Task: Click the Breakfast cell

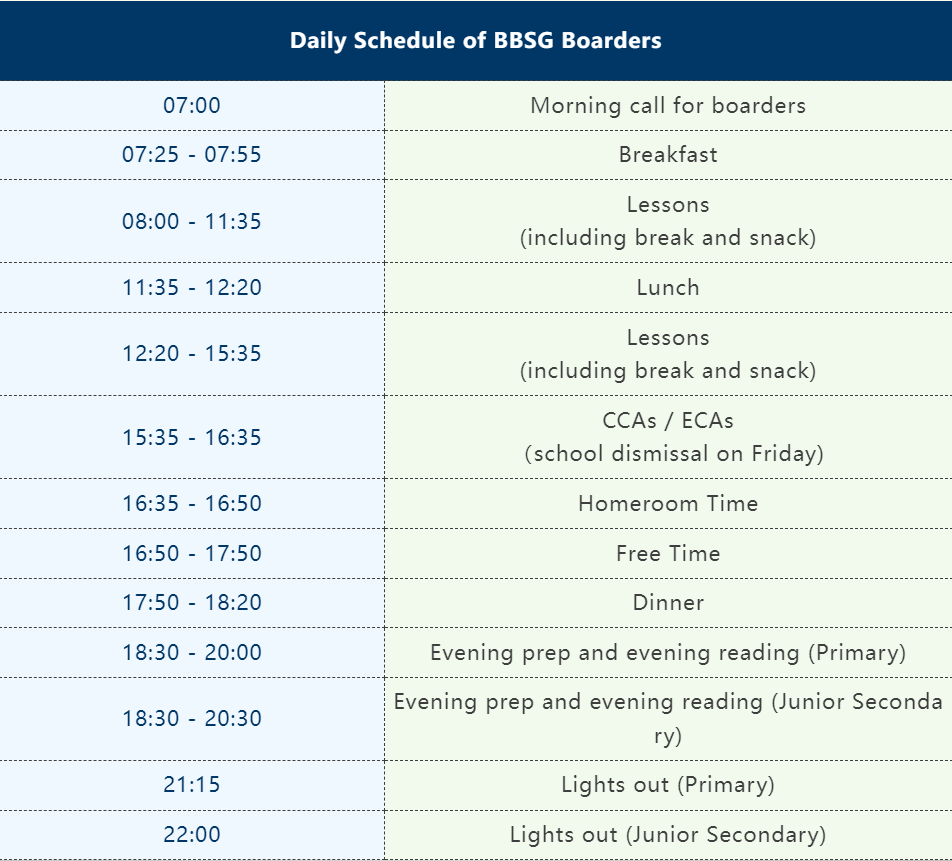Action: click(x=668, y=155)
